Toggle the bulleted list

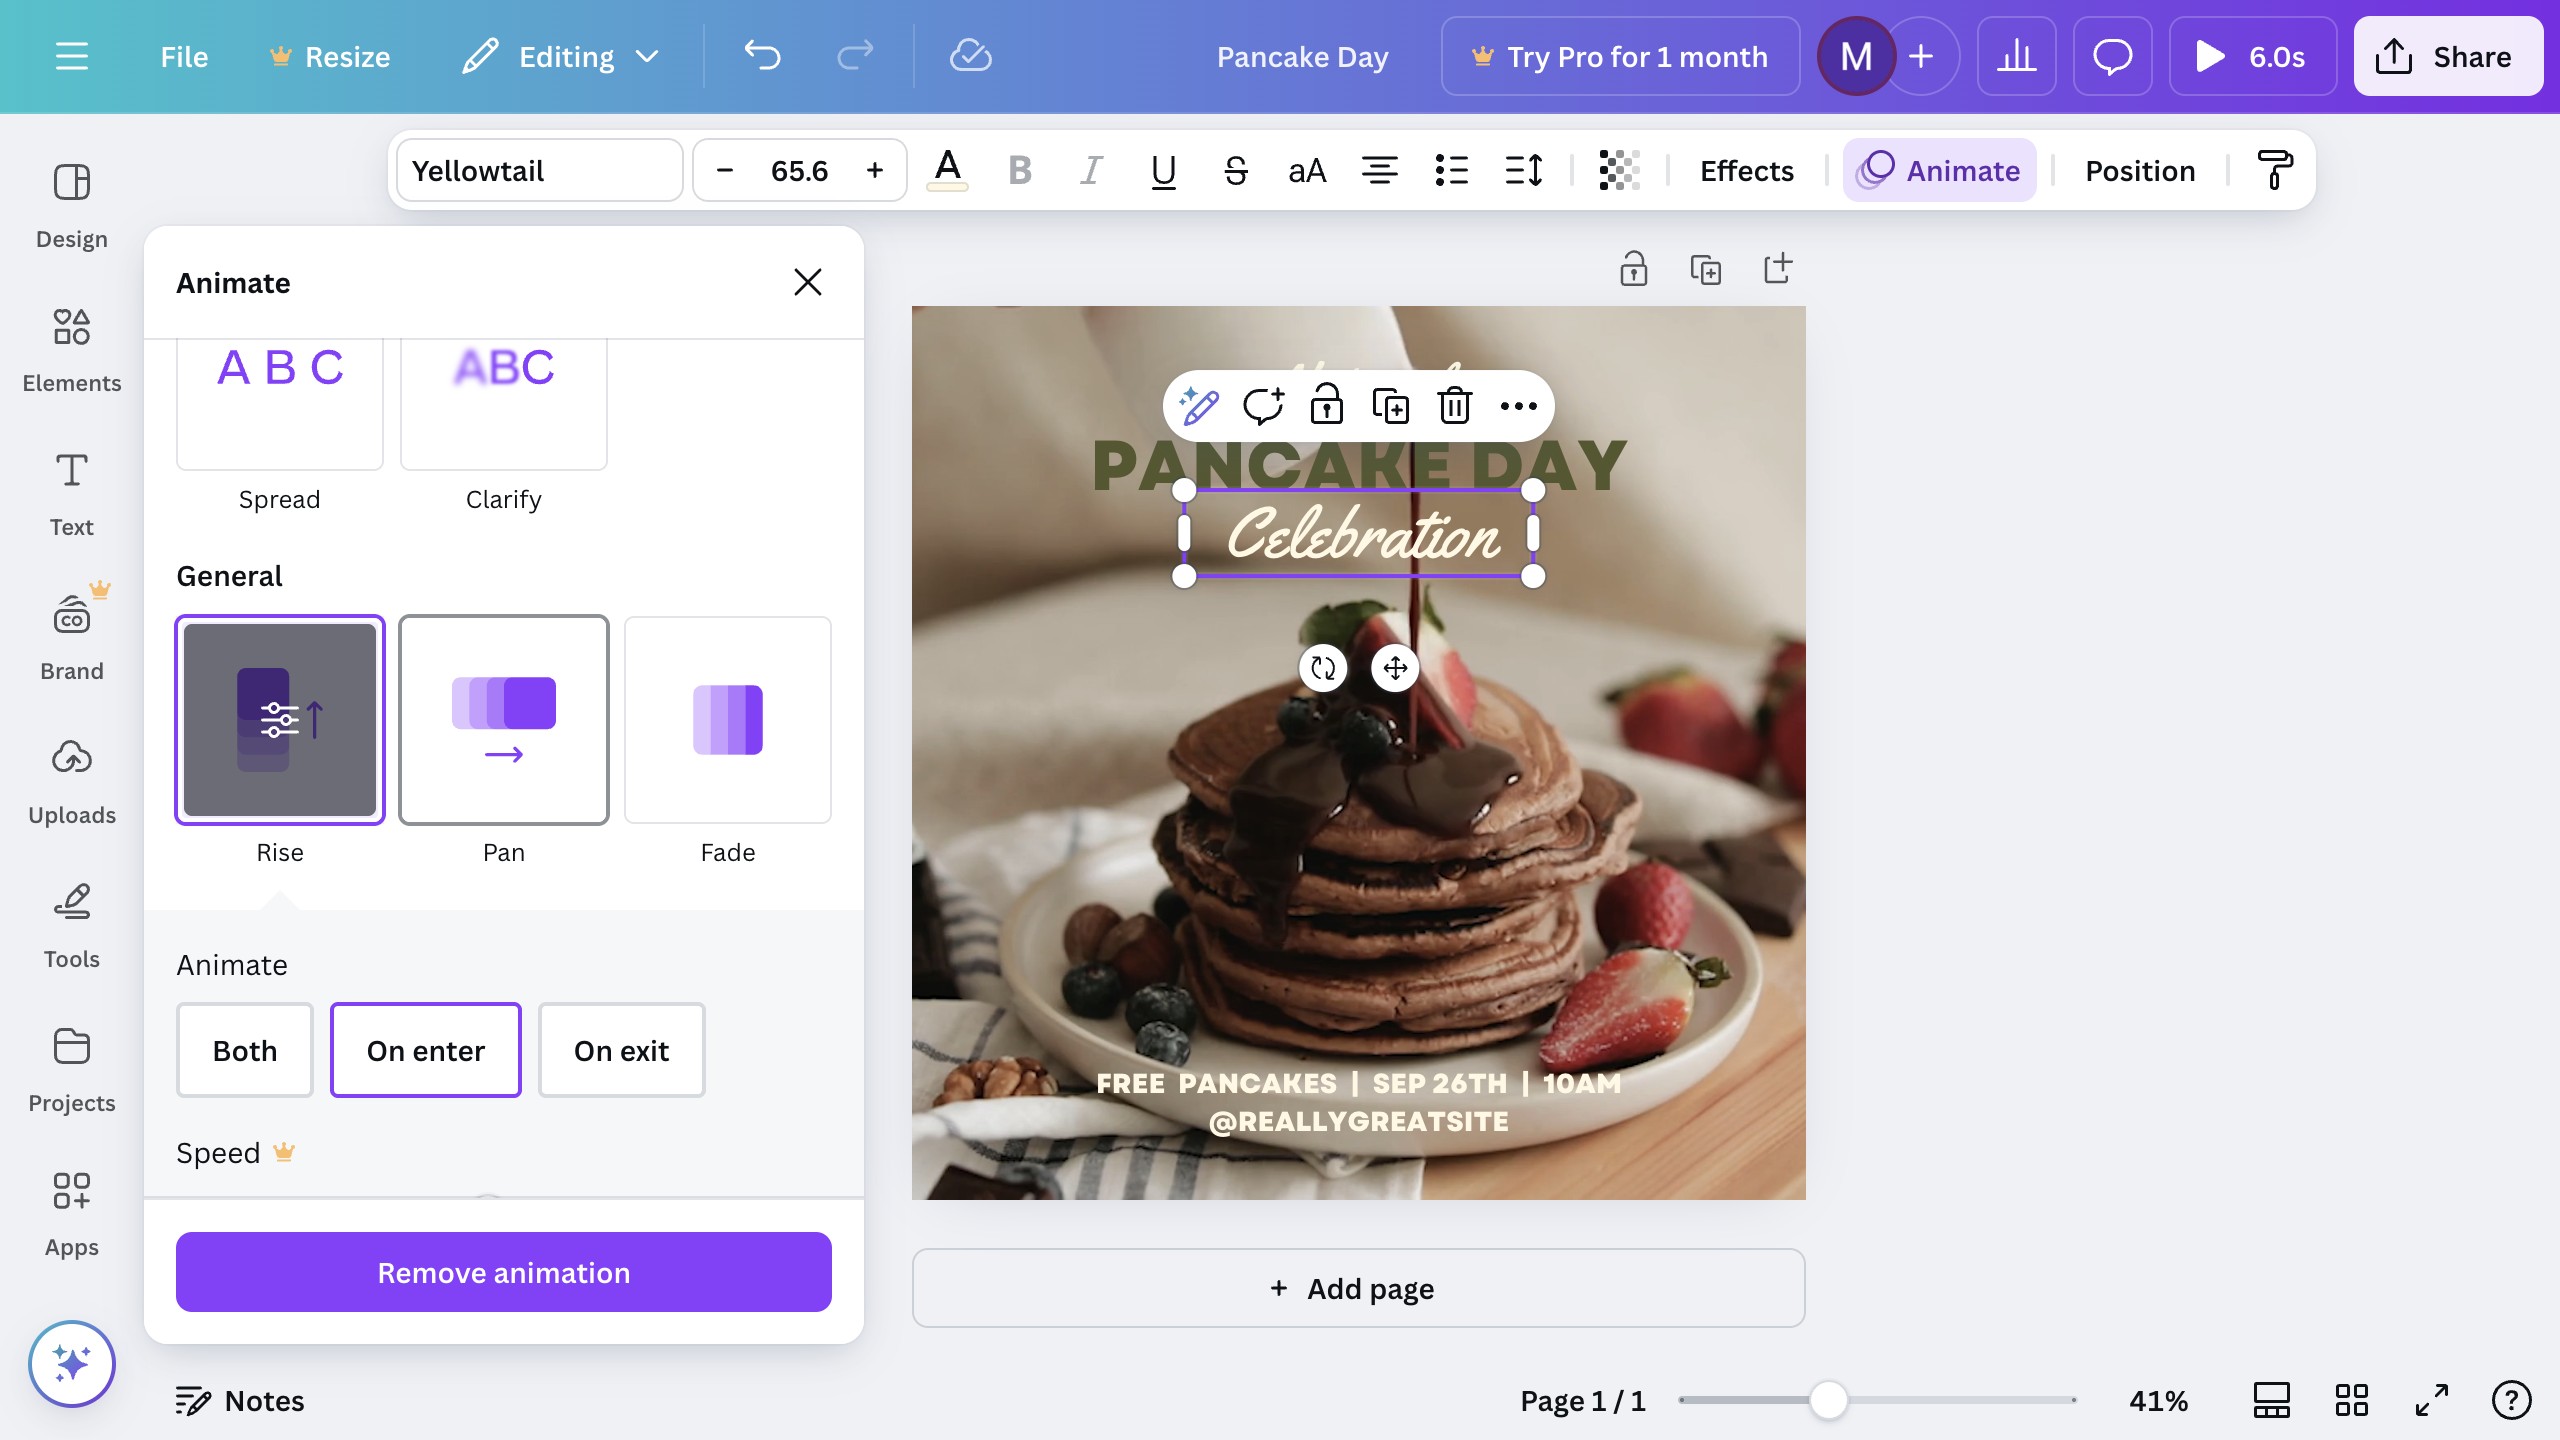pos(1452,171)
